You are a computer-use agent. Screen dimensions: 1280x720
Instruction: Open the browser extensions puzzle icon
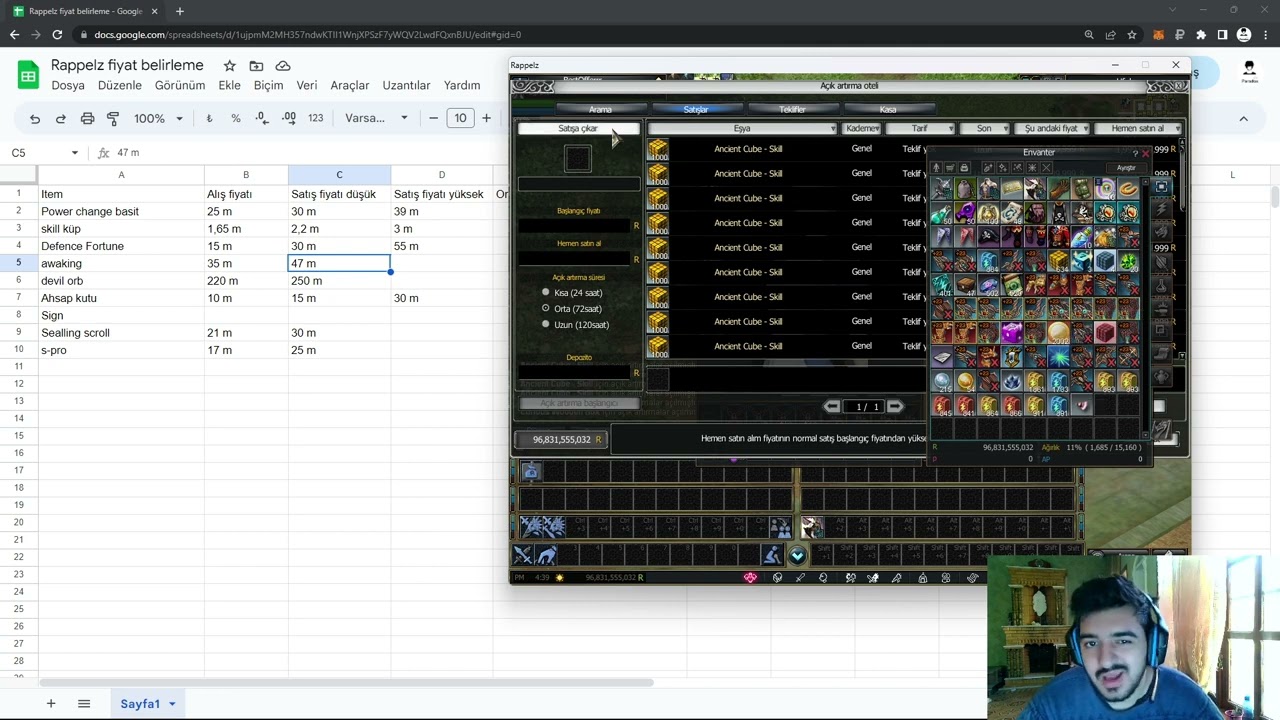[1201, 35]
